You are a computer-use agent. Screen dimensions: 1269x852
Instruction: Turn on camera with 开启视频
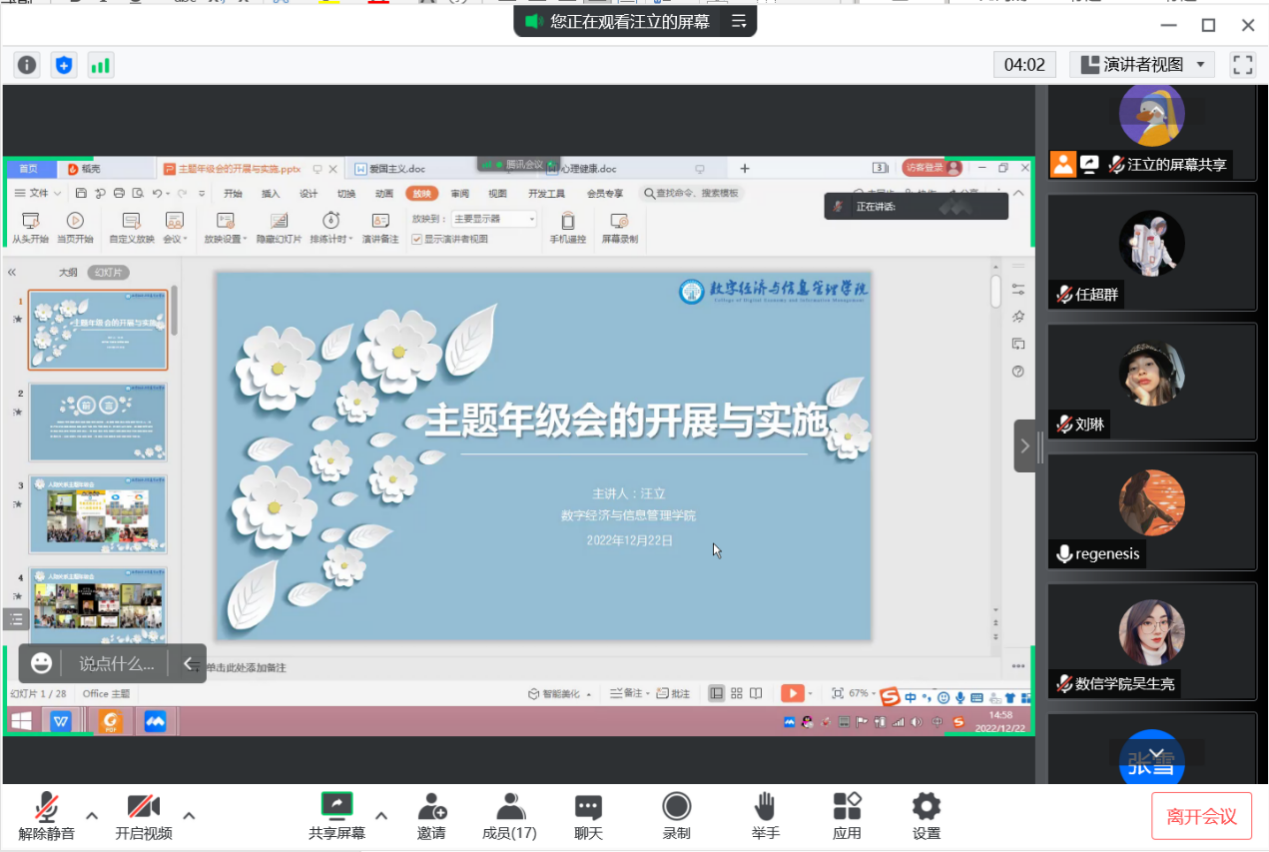(143, 815)
